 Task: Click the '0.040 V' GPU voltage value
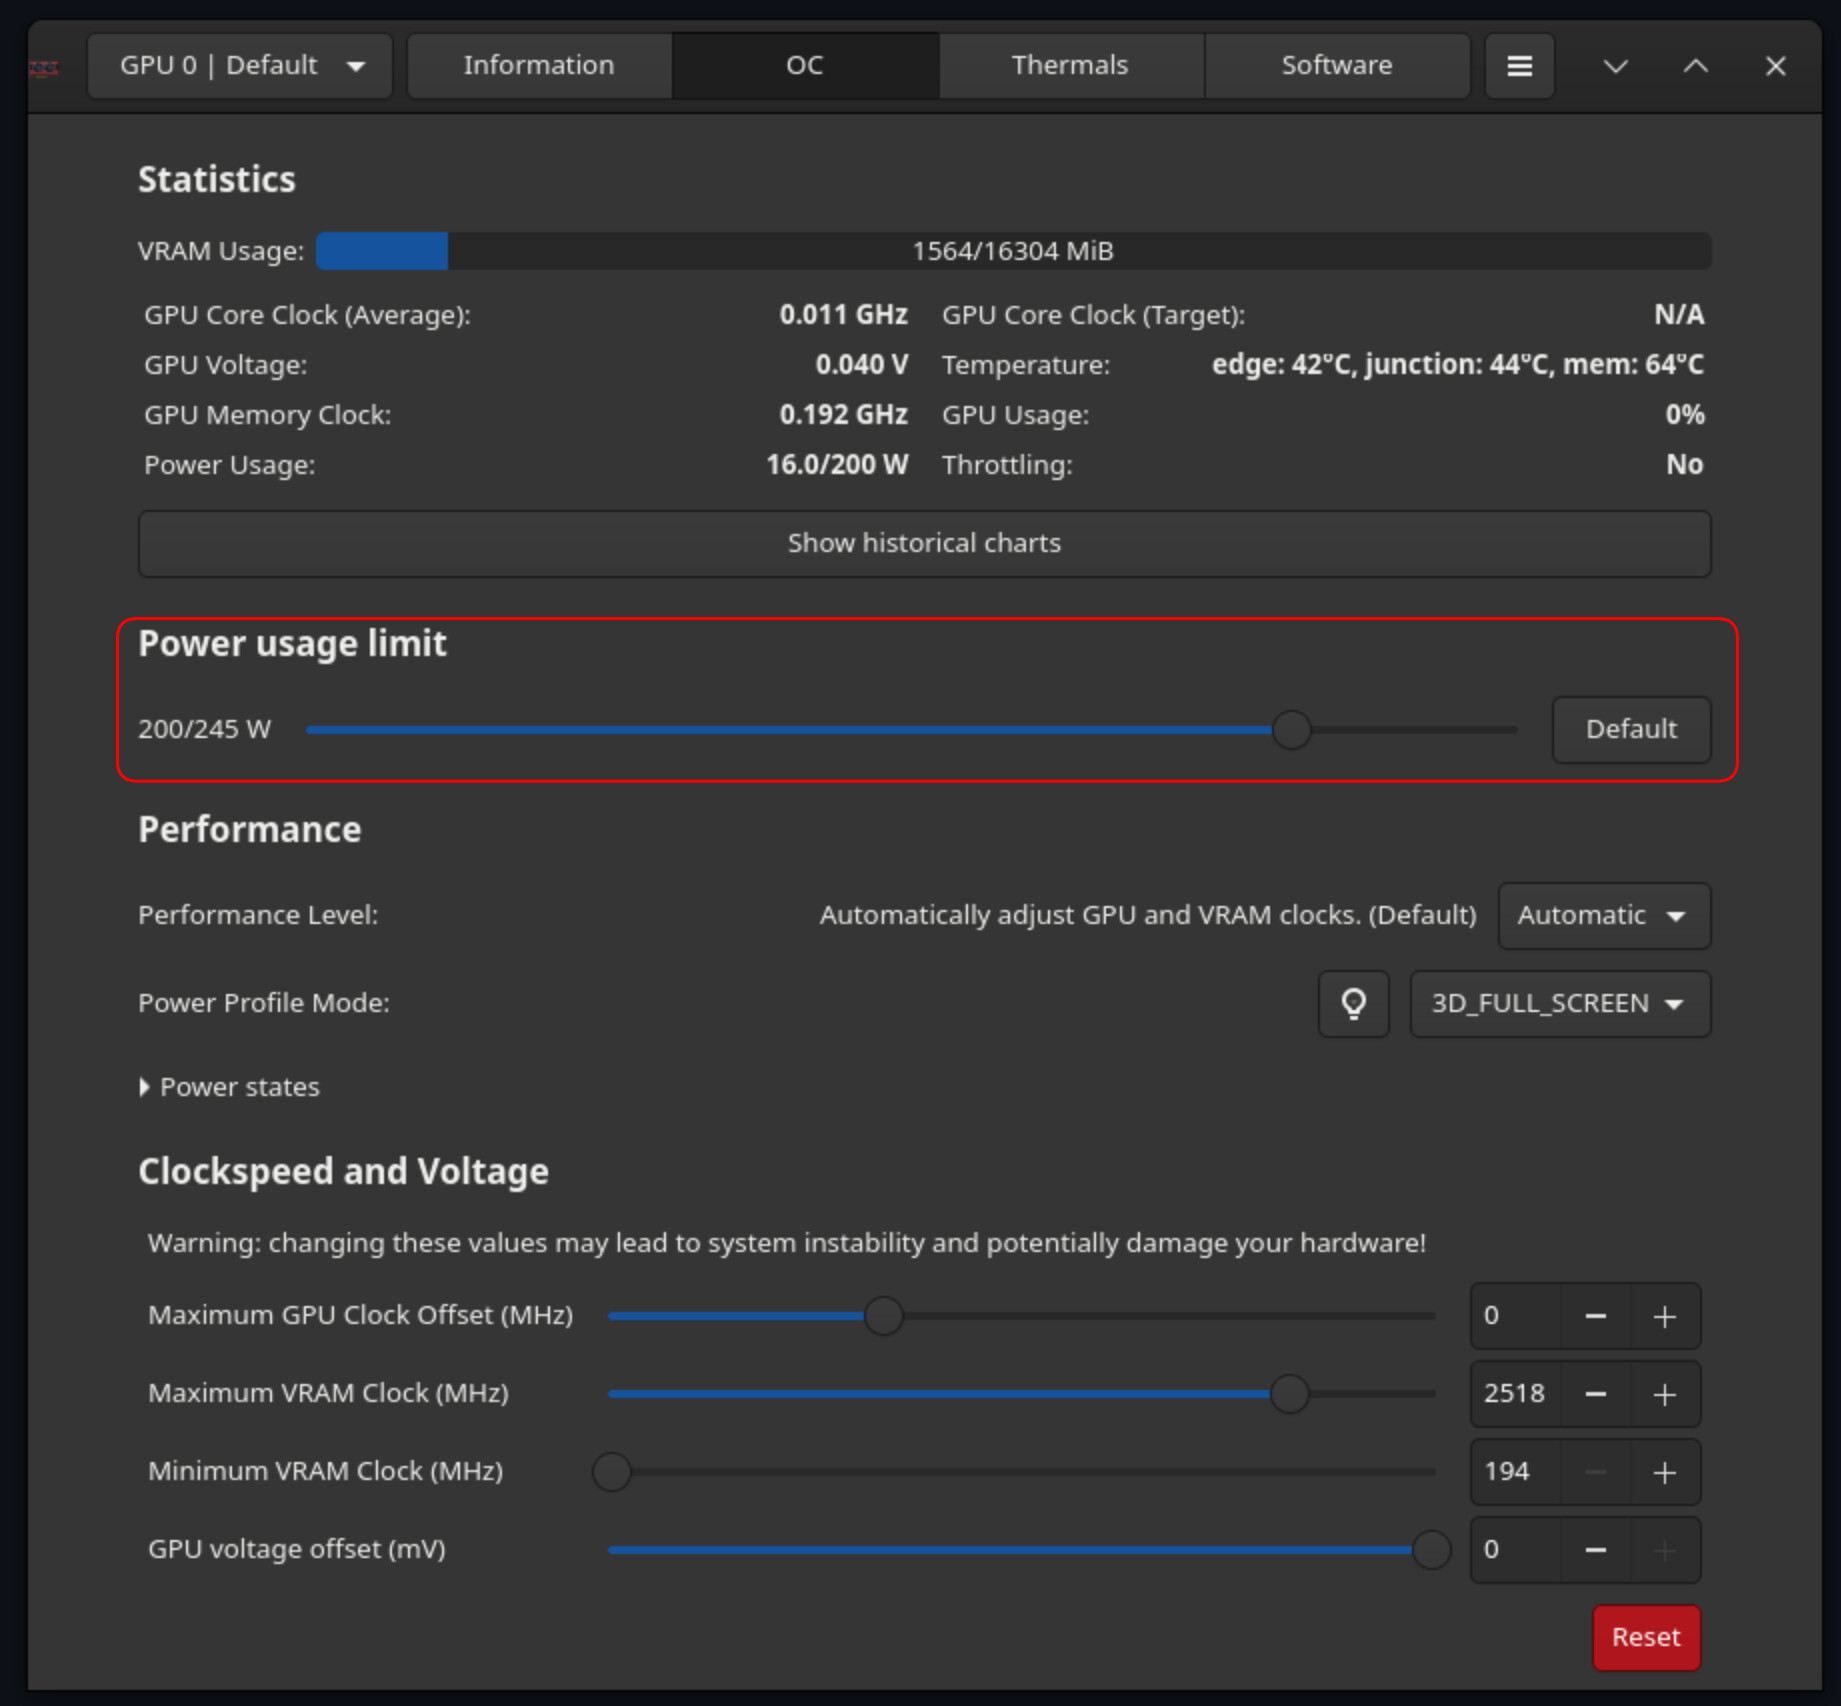coord(861,365)
